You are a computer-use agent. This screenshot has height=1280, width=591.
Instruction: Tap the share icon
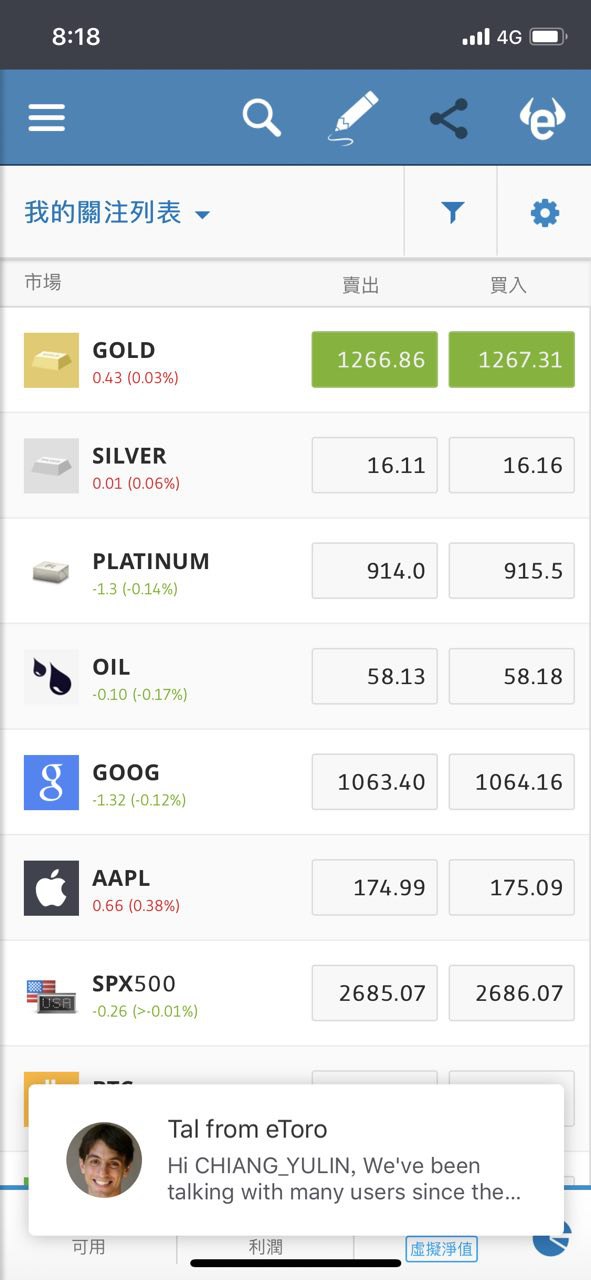click(449, 119)
